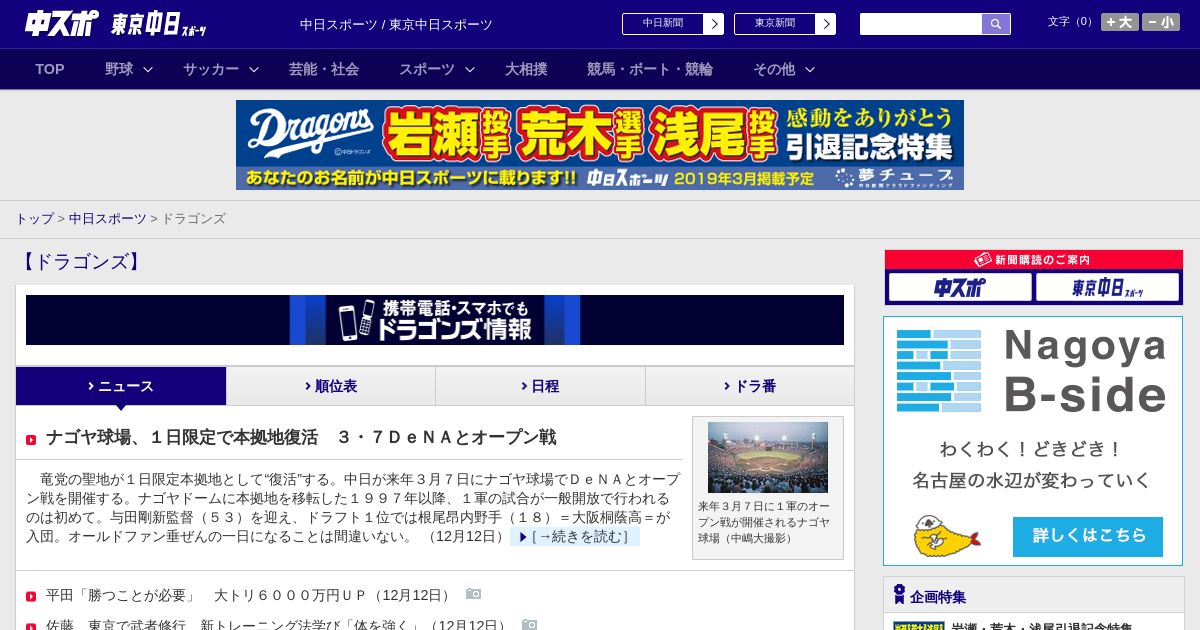Open ナゴヤ球場 1日限定 headline
The width and height of the screenshot is (1200, 630).
point(301,437)
